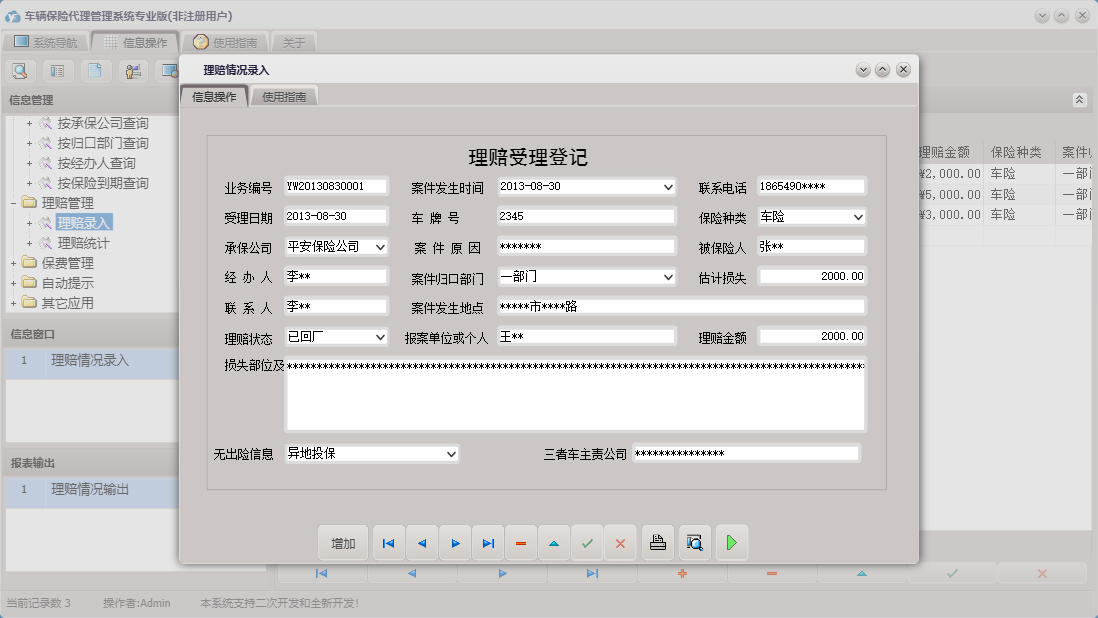Select 理赔统计 in the tree
Image resolution: width=1098 pixels, height=618 pixels.
coord(83,243)
